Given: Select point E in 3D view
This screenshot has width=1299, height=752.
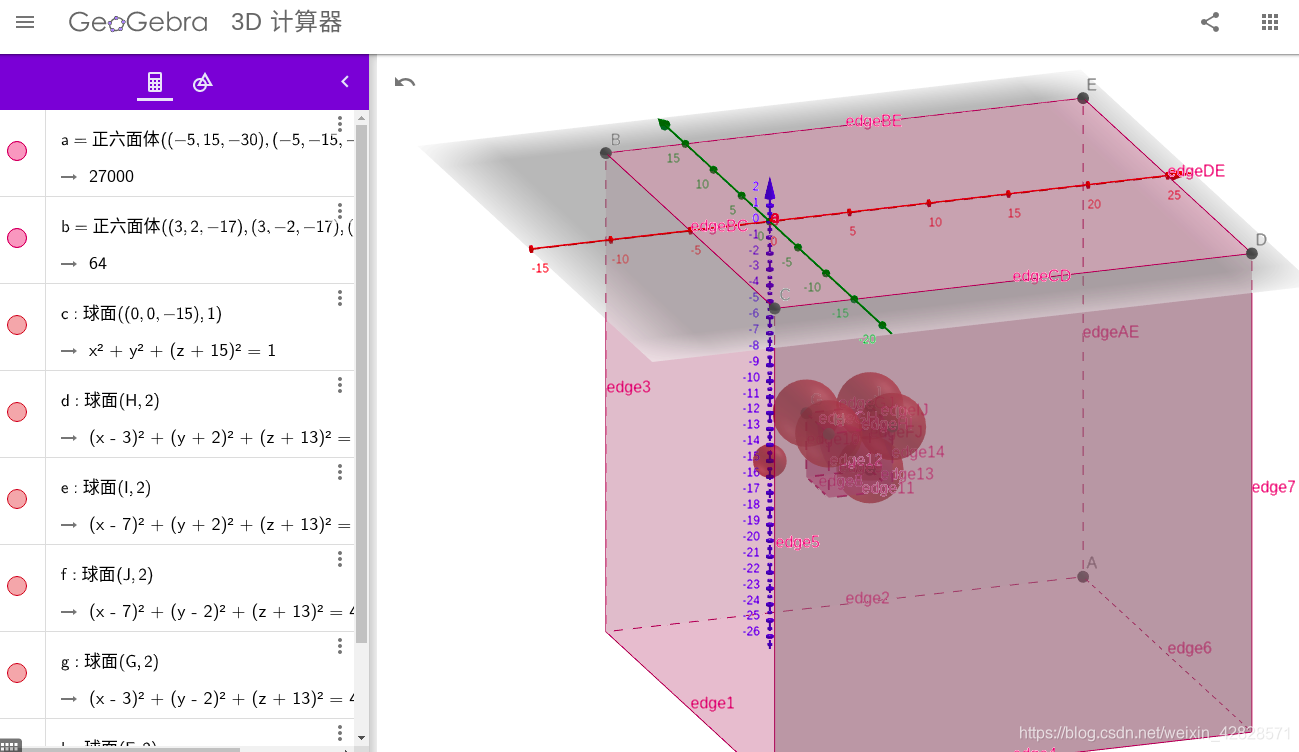Looking at the screenshot, I should [x=1083, y=97].
